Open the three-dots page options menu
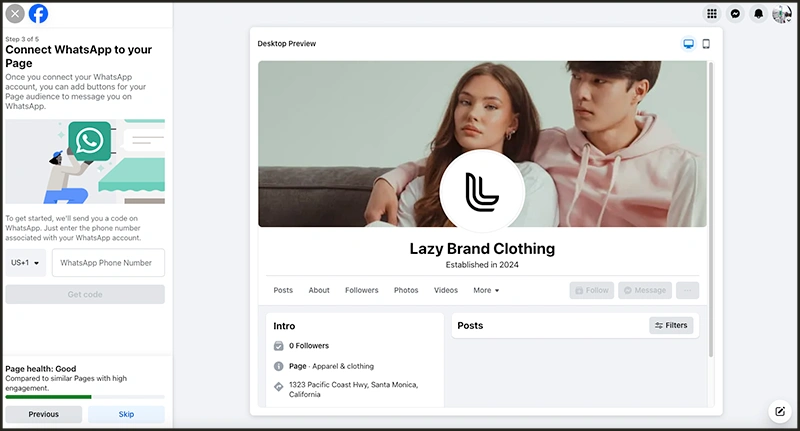Screen dimensions: 800x431 point(687,290)
